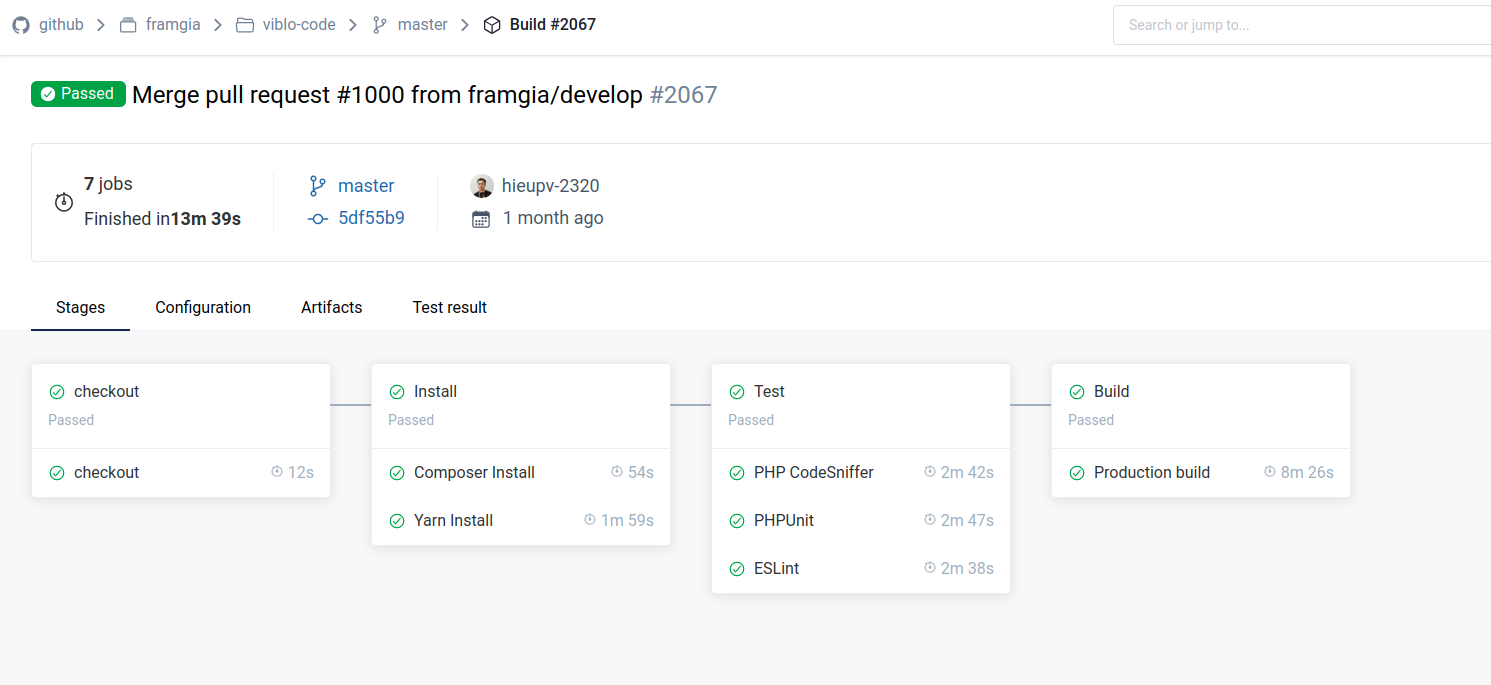This screenshot has width=1491, height=685.
Task: Click the commit icon beside 5df55b9
Action: (x=318, y=219)
